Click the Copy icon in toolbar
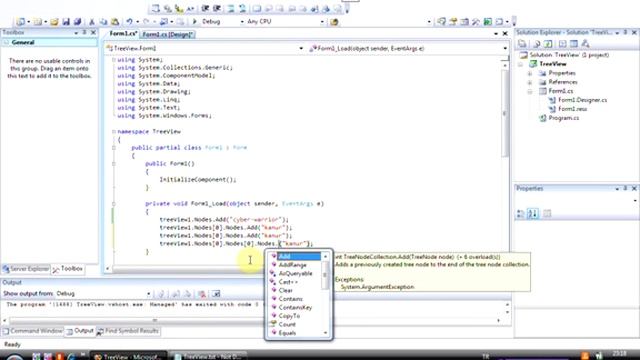Viewport: 640px width, 360px height. [x=103, y=22]
